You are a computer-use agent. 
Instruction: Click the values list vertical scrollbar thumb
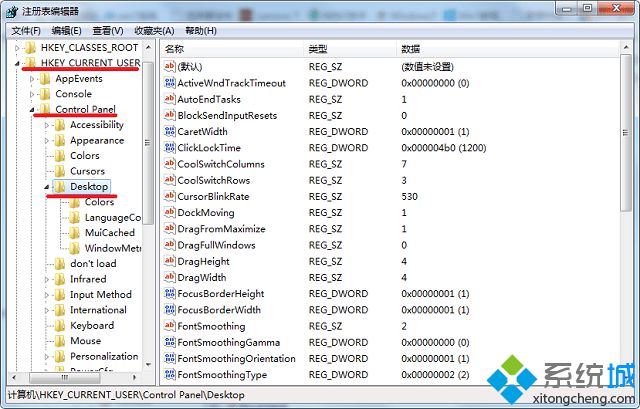(626, 133)
